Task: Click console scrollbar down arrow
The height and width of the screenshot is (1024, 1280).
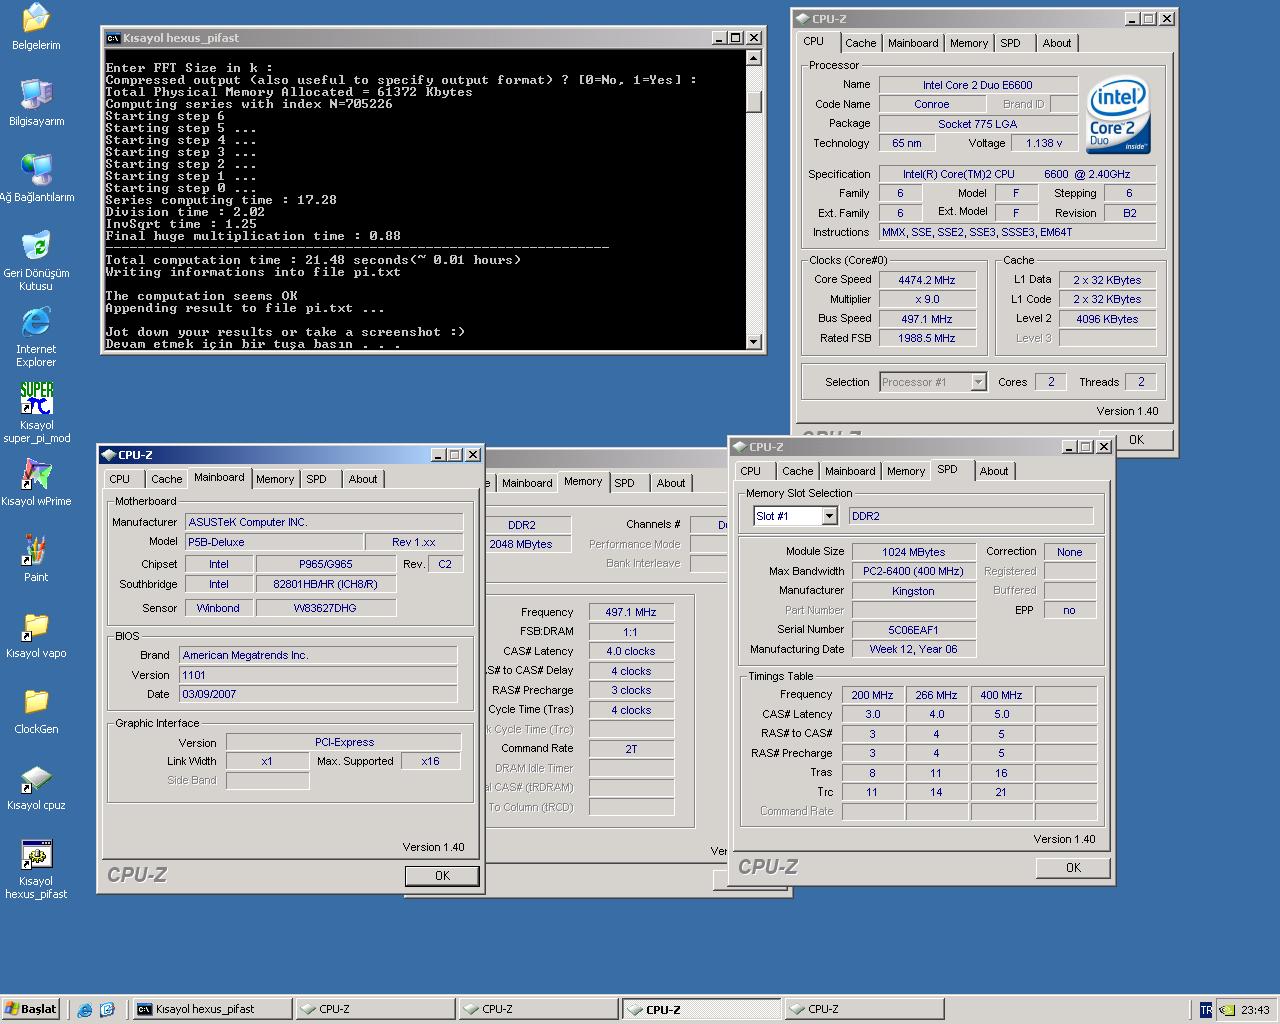Action: point(754,342)
